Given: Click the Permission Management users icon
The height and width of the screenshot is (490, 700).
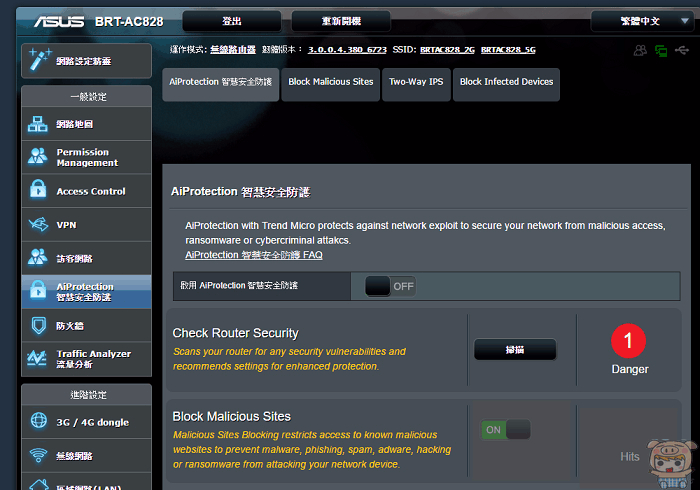Looking at the screenshot, I should pyautogui.click(x=38, y=156).
